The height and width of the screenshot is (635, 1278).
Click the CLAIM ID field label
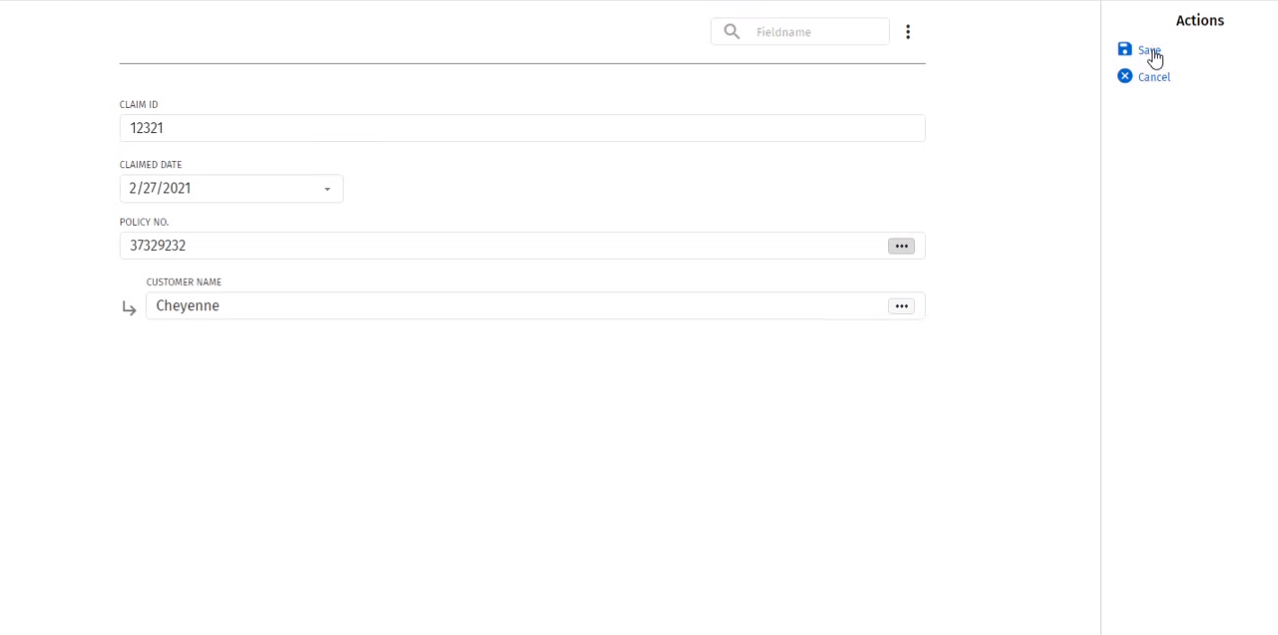point(139,105)
